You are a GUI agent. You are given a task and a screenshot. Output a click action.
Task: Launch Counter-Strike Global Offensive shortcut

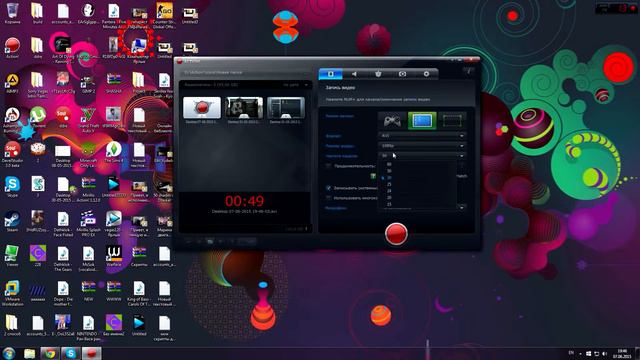coord(164,16)
